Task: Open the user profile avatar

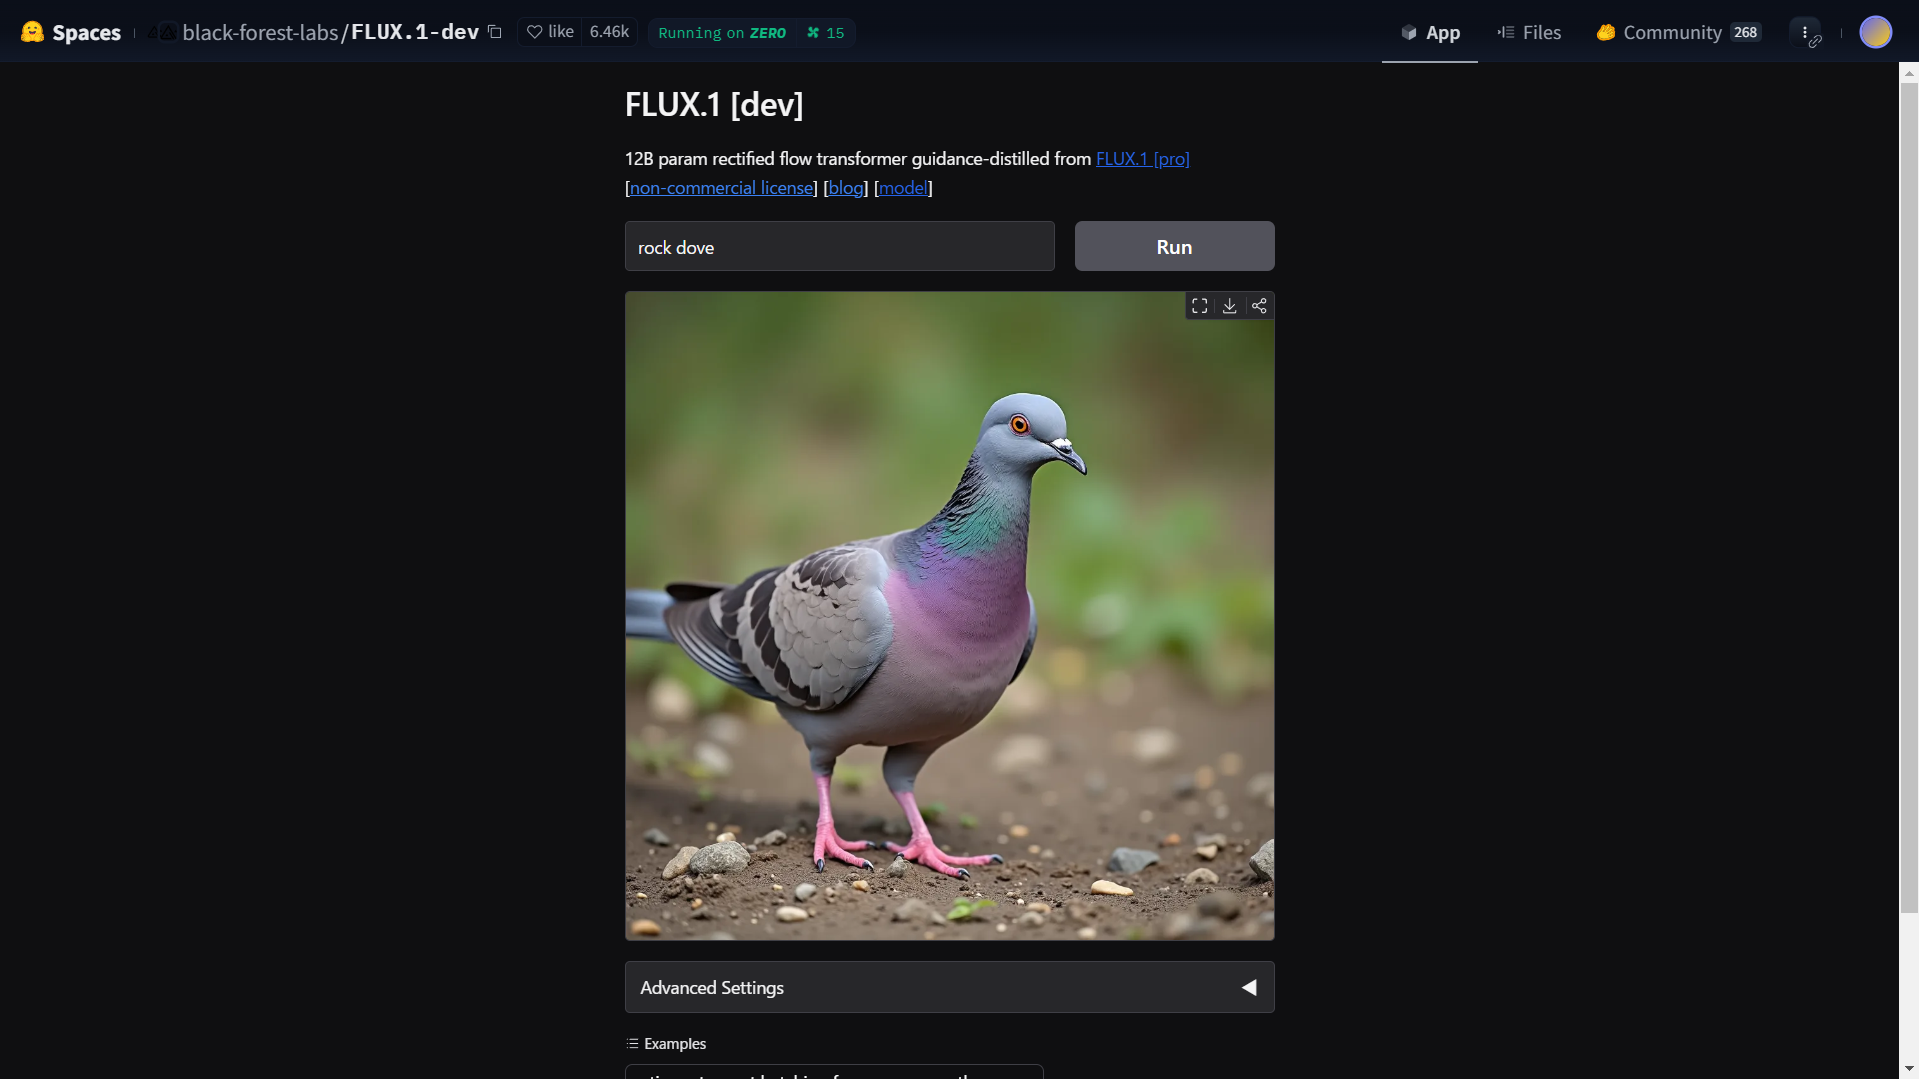Action: pyautogui.click(x=1875, y=32)
